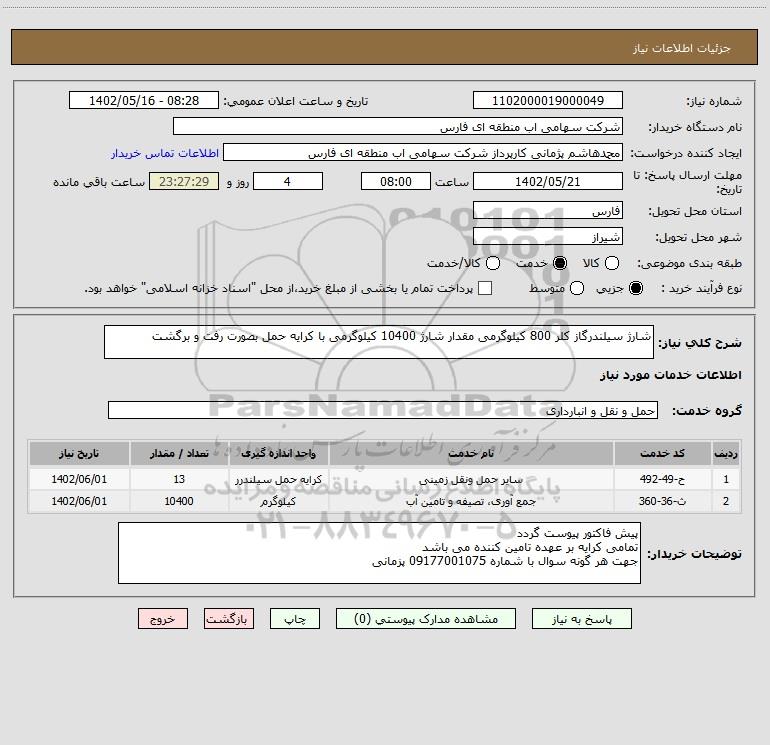The width and height of the screenshot is (770, 745).
Task: Click the بازگشت back button
Action: click(x=229, y=619)
